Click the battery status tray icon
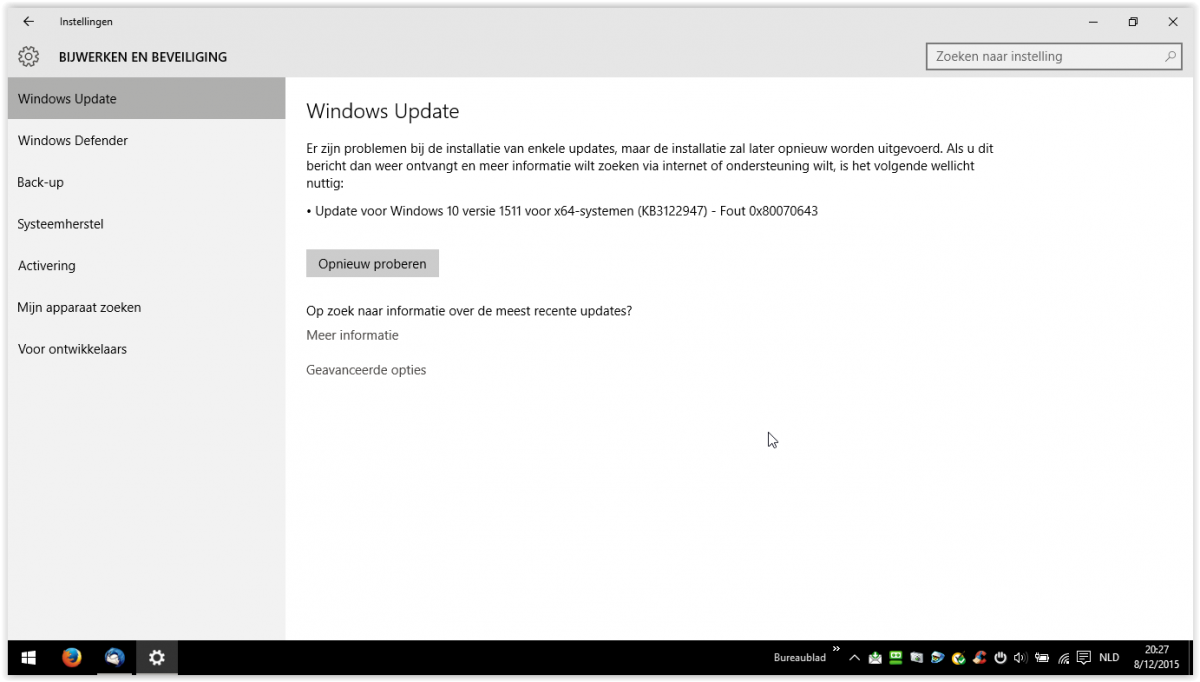 (x=1042, y=658)
